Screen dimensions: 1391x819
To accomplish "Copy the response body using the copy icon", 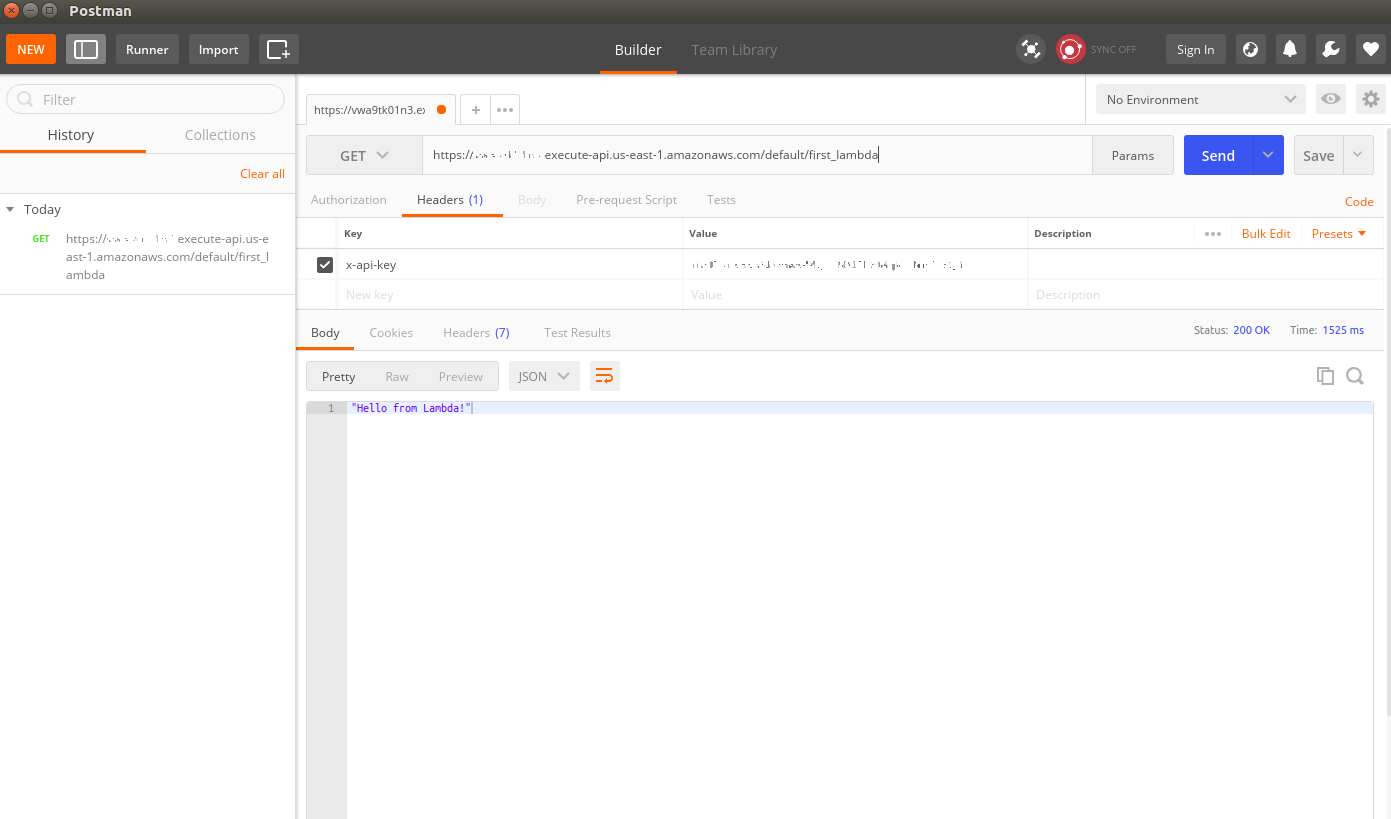I will pyautogui.click(x=1325, y=375).
